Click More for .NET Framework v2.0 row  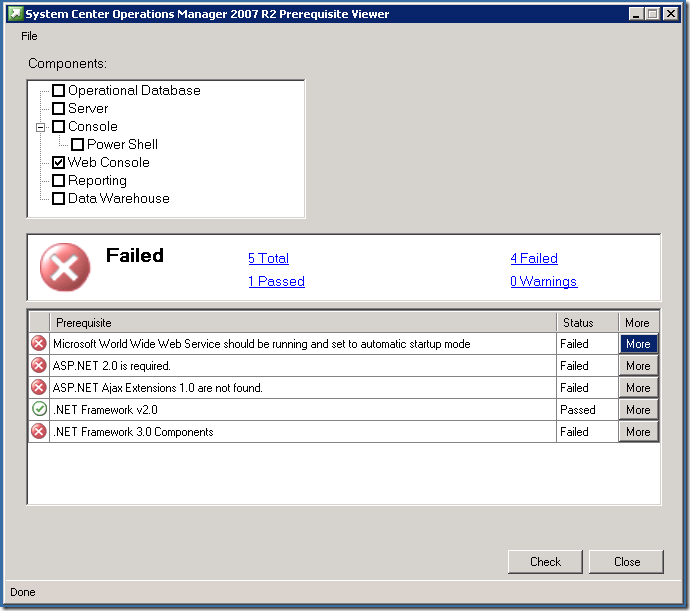pyautogui.click(x=639, y=410)
